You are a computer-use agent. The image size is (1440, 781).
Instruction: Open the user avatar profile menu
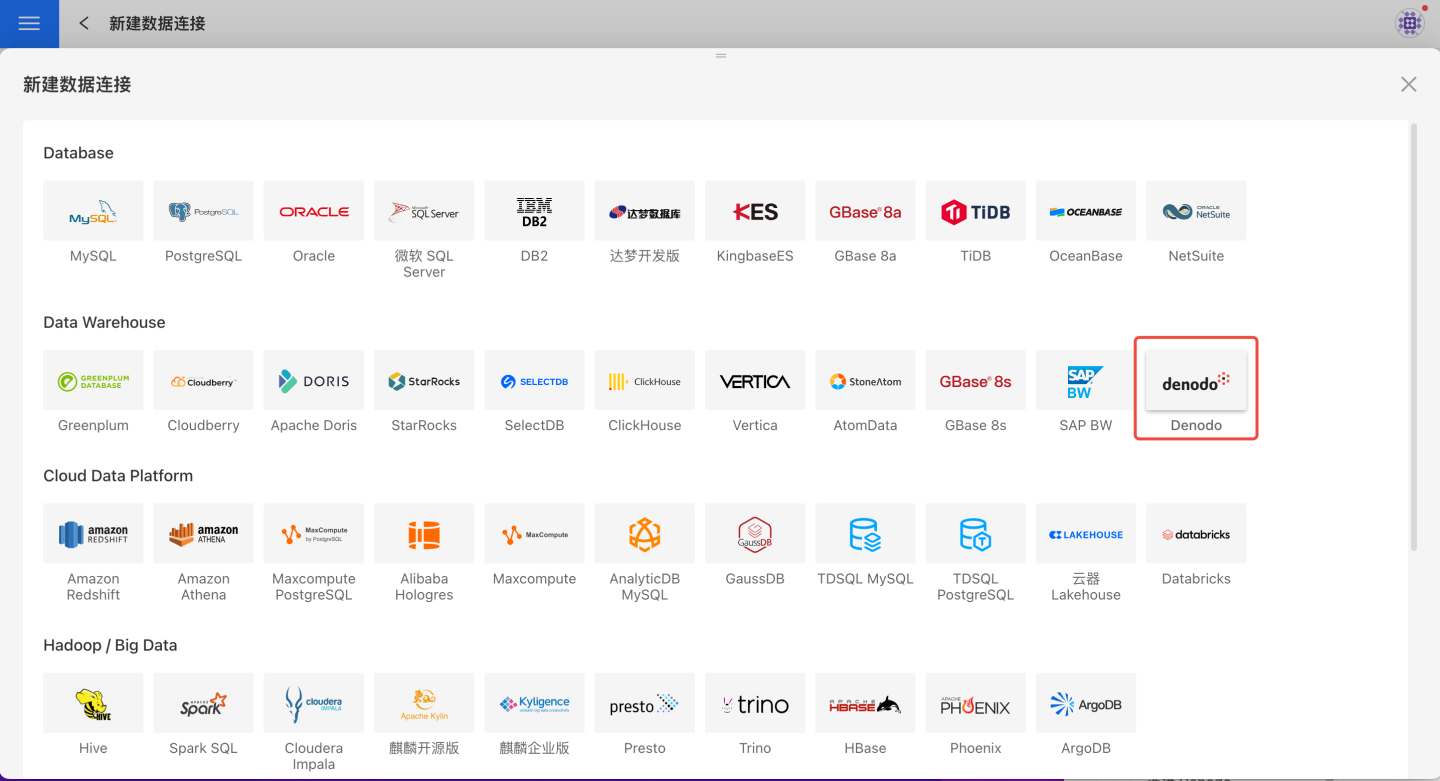click(x=1410, y=23)
